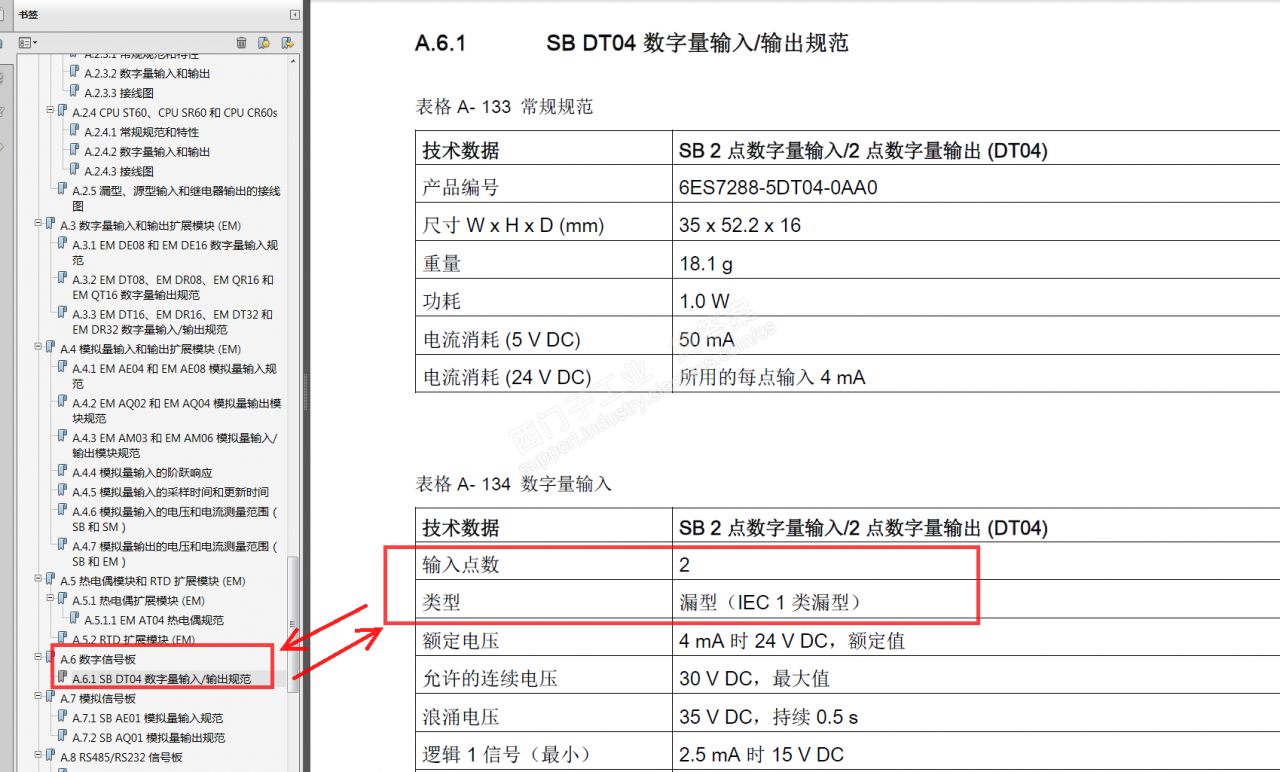Click the heading A.6.1 SB DT04 数字量输入/输出规范
1280x772 pixels.
[x=632, y=43]
